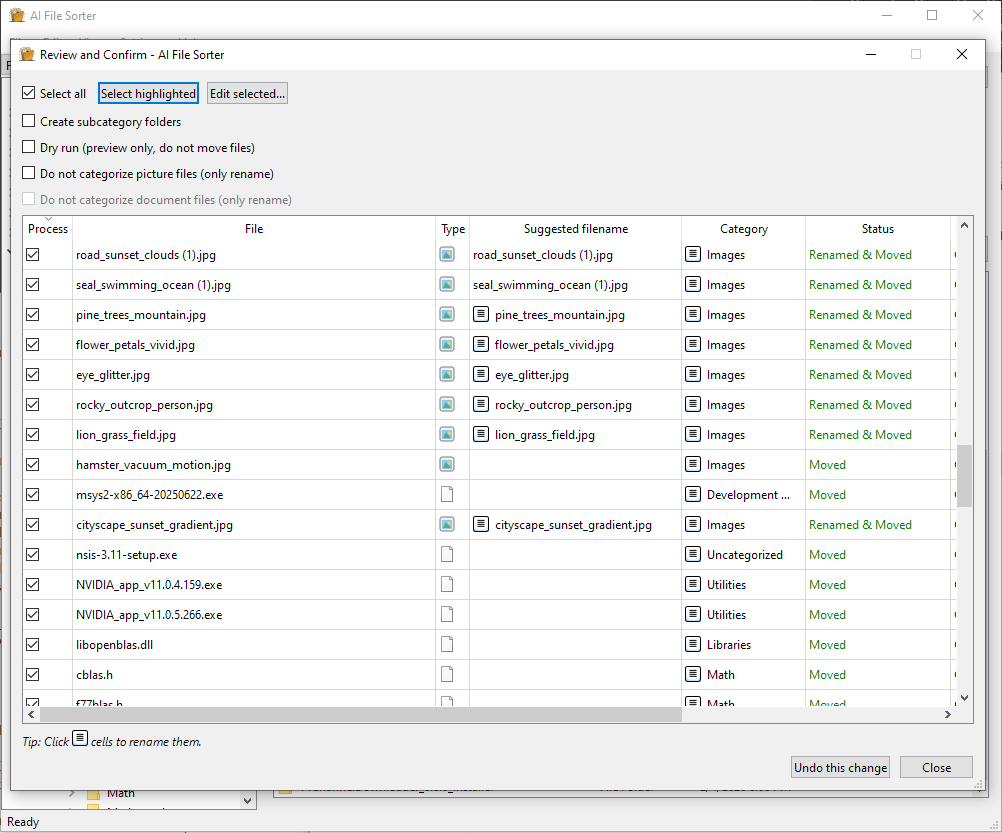Click the Uncategorized category icon for nsis-3.11-setup.exe

[691, 554]
